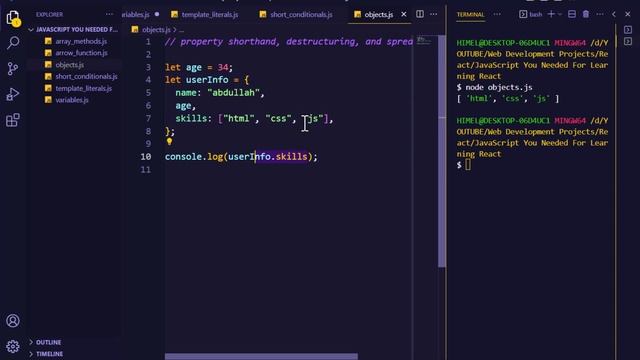Create a new terminal with plus icon
This screenshot has height=360, width=640.
(551, 14)
